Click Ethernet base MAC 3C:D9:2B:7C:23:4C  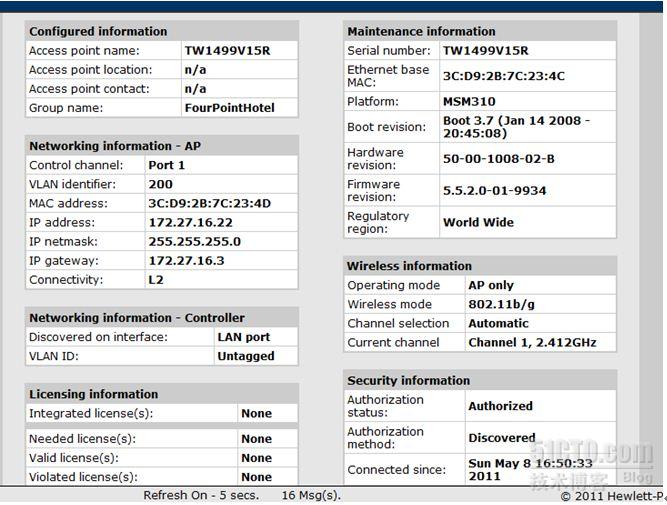tap(504, 76)
